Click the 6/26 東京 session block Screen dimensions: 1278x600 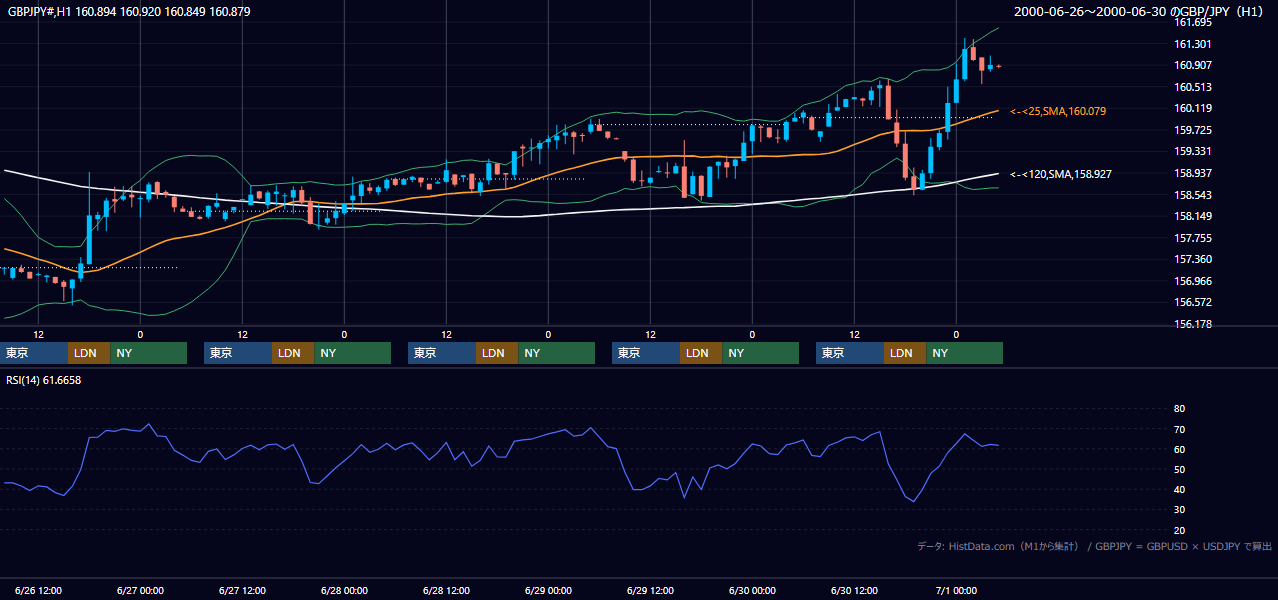34,353
